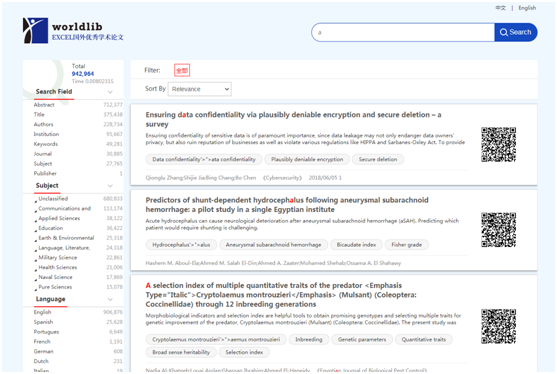Click the worldlib logo icon
Viewport: 557px width, 374px height.
[x=36, y=31]
